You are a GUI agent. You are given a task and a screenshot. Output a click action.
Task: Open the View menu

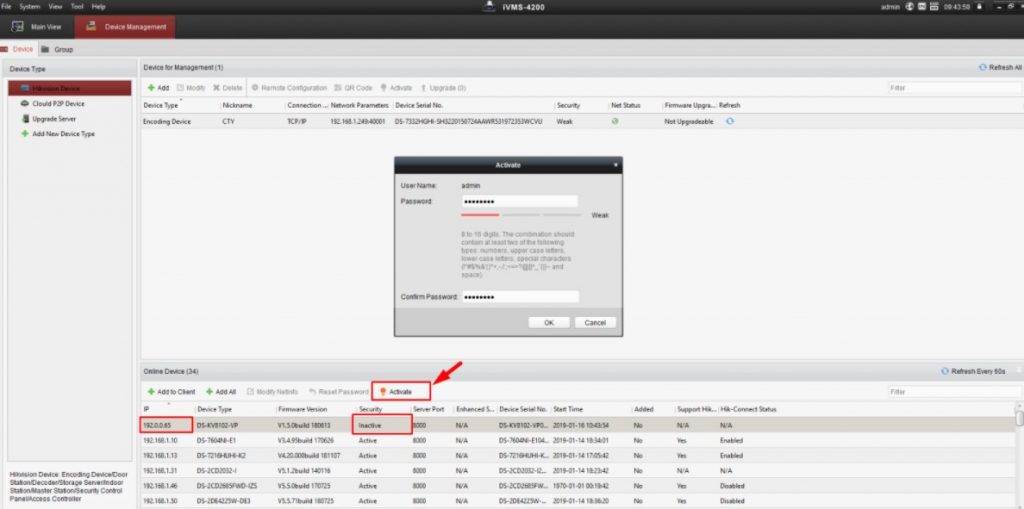click(x=56, y=6)
